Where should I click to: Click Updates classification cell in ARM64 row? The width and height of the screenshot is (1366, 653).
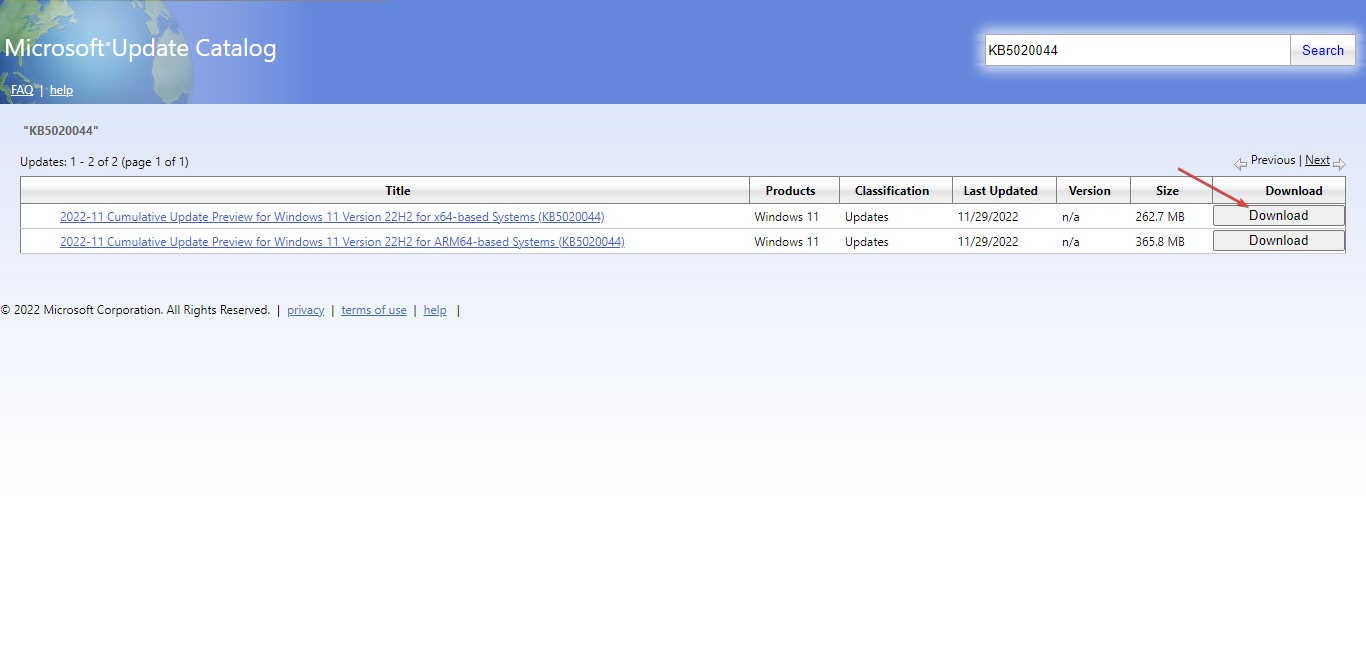pos(866,242)
